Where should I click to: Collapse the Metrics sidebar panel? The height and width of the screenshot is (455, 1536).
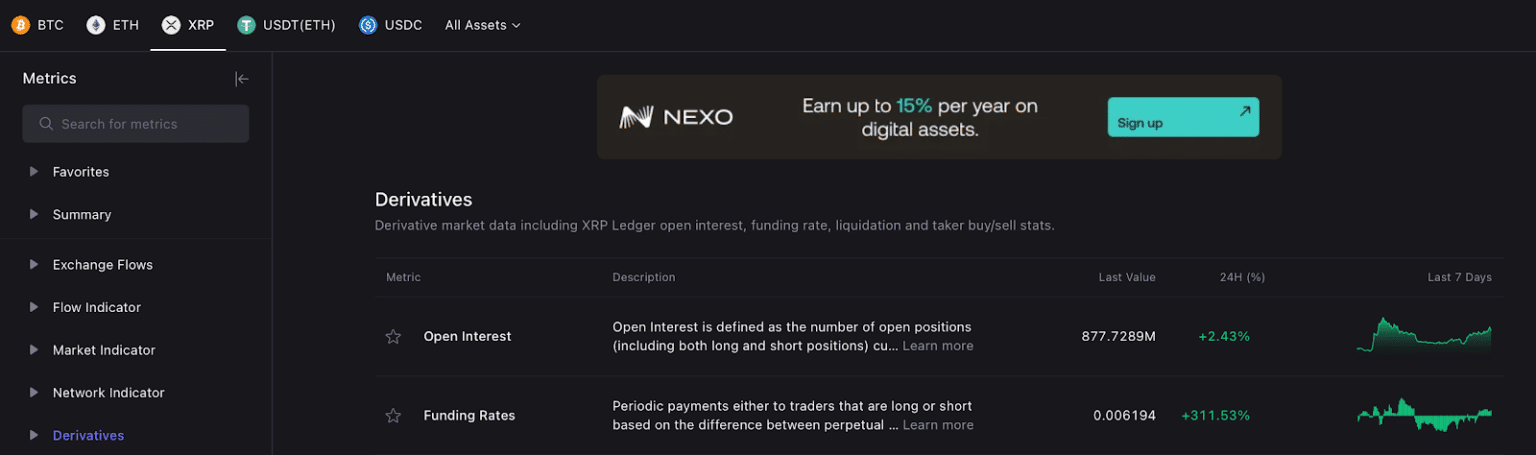click(x=241, y=79)
